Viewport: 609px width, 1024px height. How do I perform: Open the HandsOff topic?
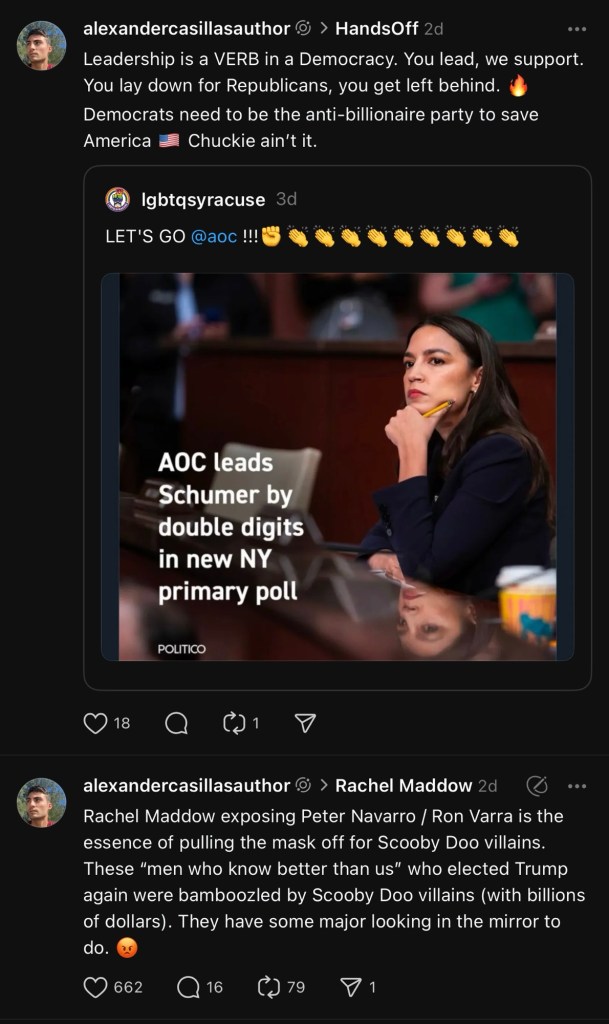pyautogui.click(x=376, y=29)
